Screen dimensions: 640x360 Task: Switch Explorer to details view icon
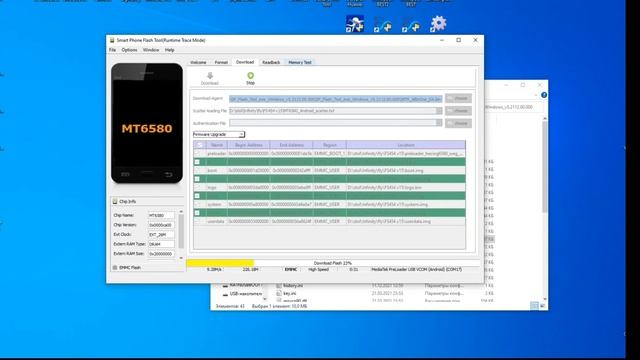click(x=534, y=305)
